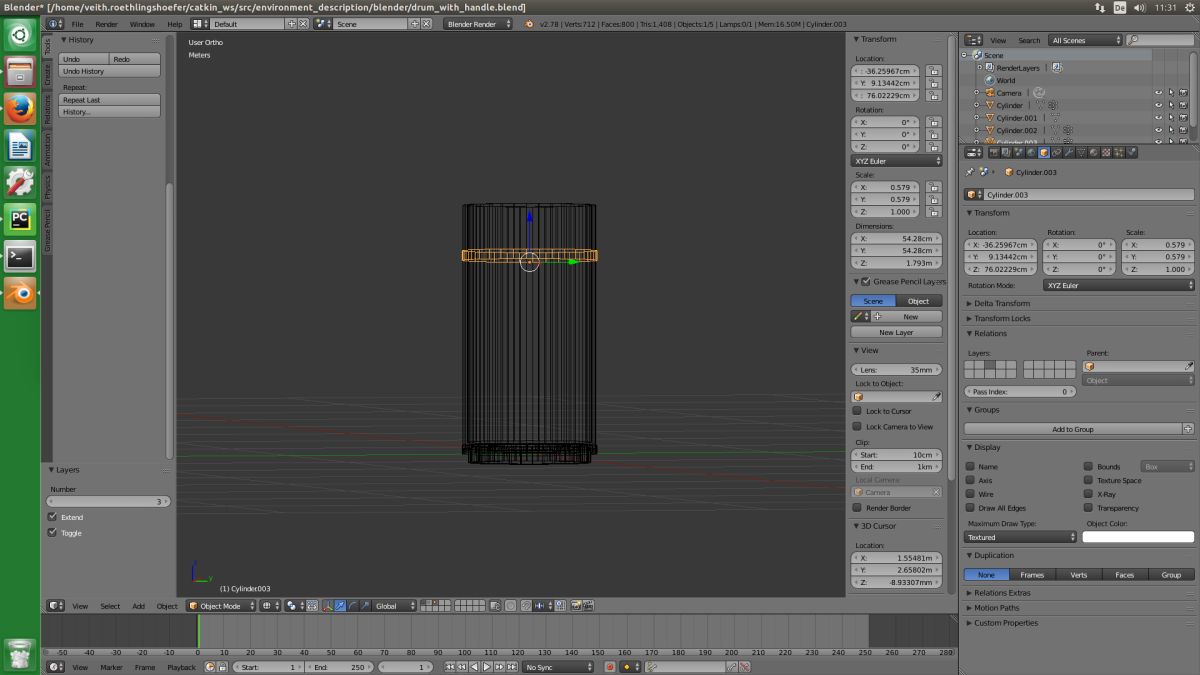Enable the Lock to Cursor checkbox
This screenshot has width=1200, height=675.
pyautogui.click(x=857, y=411)
